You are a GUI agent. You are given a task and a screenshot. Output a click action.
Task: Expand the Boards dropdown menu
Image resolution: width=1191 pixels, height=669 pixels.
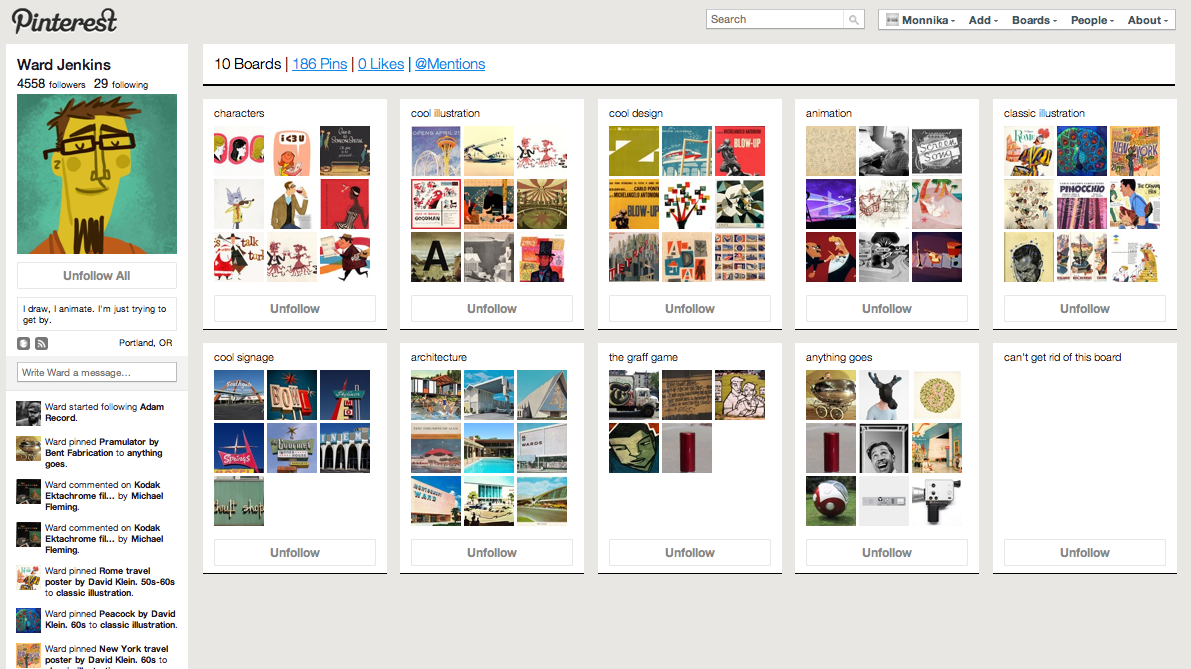click(1034, 21)
